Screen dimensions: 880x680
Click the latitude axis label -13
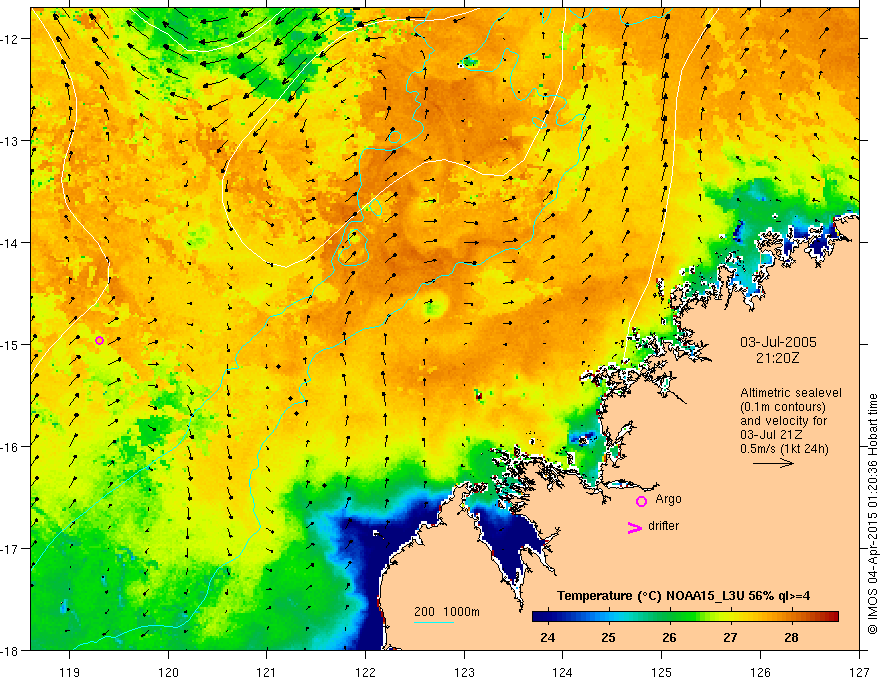tap(10, 141)
